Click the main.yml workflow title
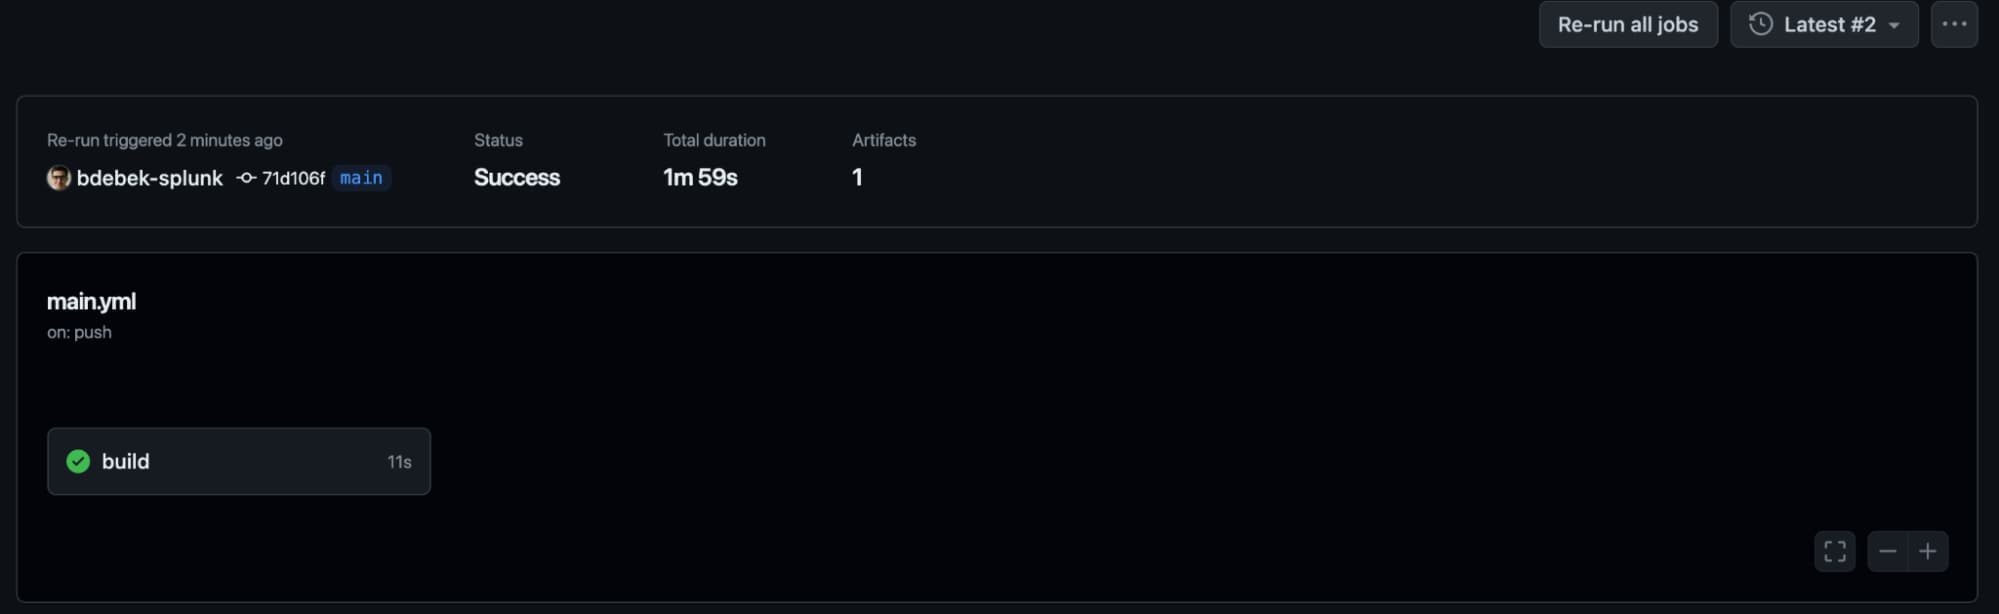The height and width of the screenshot is (614, 1999). tap(91, 301)
